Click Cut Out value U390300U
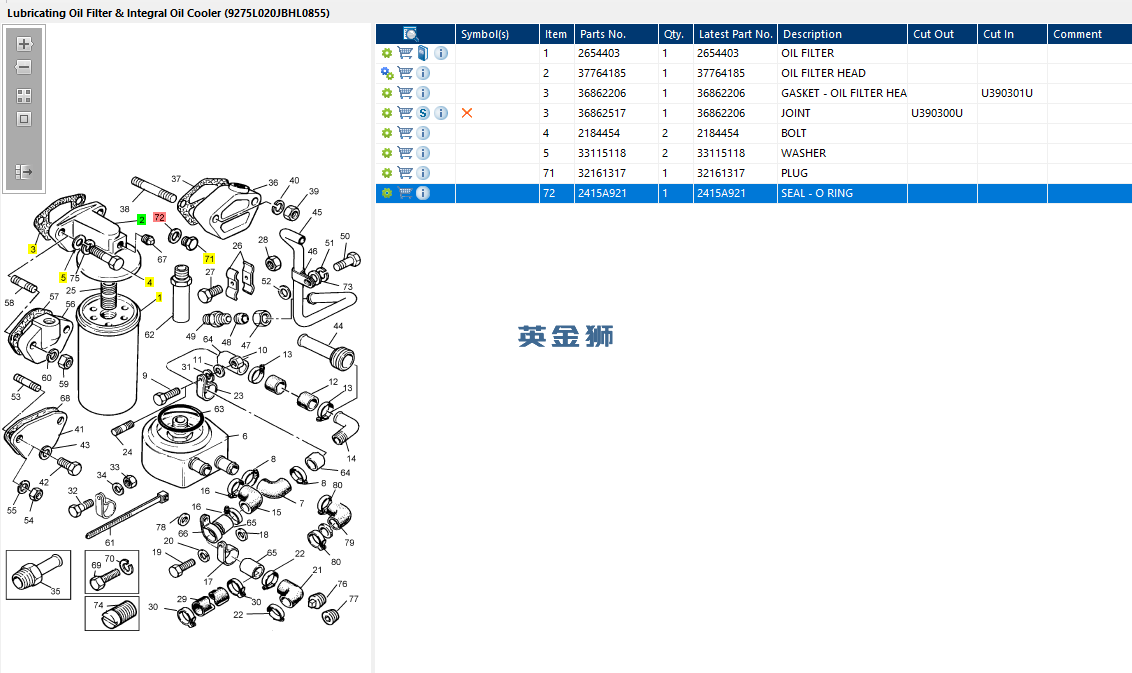This screenshot has height=673, width=1132. [936, 113]
